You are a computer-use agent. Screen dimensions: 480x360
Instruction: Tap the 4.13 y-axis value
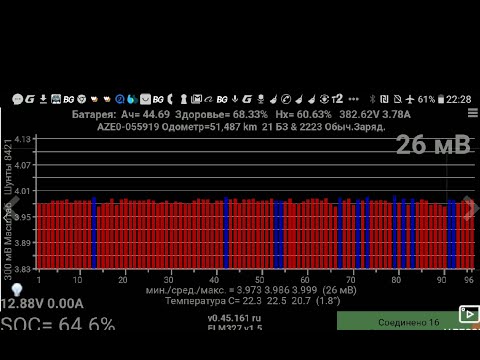click(x=23, y=139)
